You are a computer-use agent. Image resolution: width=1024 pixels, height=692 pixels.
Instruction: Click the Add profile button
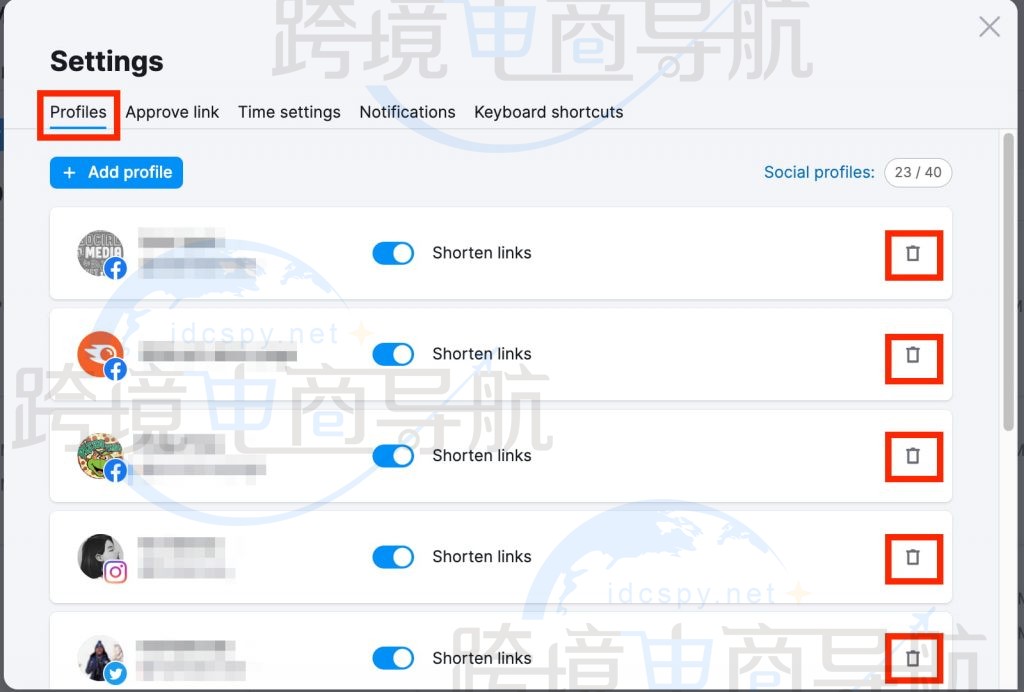[x=116, y=172]
